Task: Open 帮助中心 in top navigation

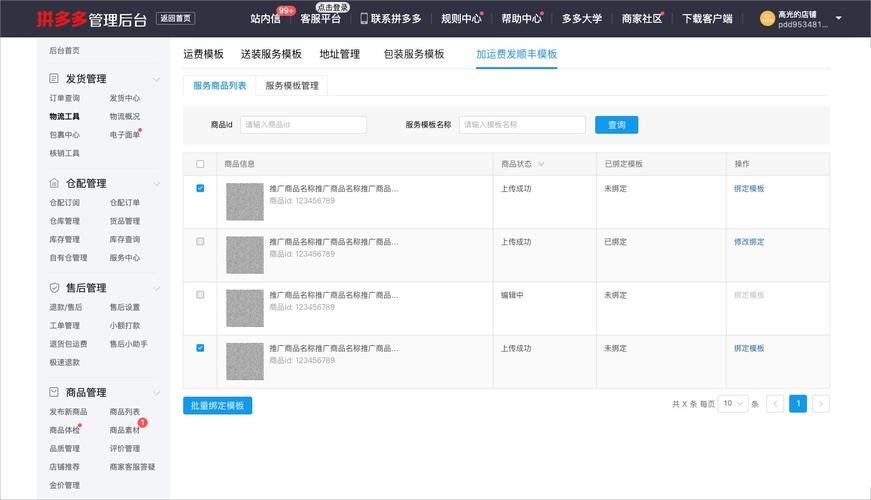Action: point(521,19)
